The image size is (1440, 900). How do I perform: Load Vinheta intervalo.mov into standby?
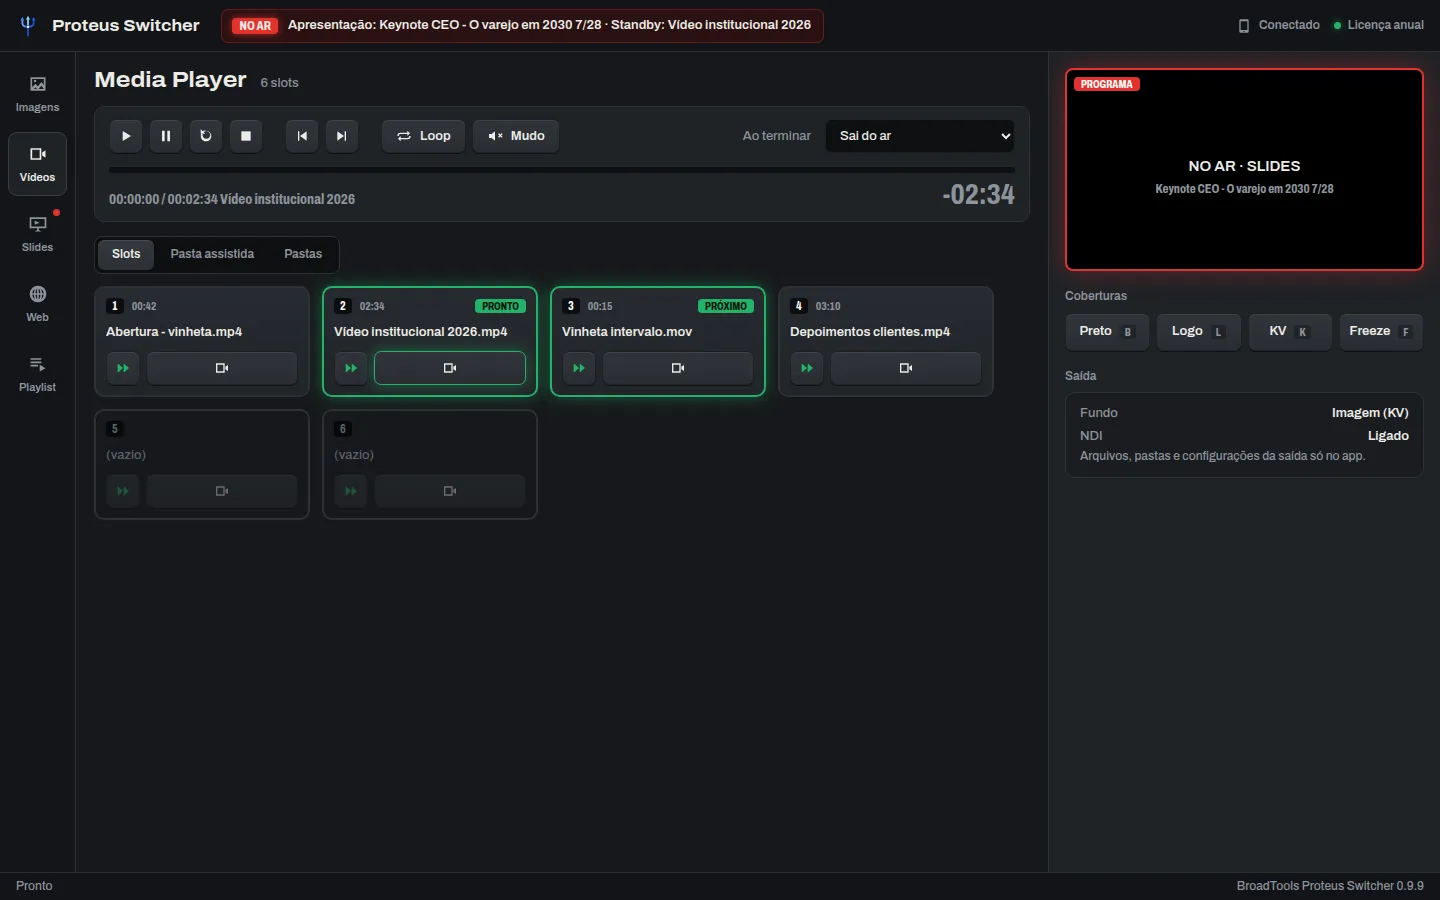678,368
